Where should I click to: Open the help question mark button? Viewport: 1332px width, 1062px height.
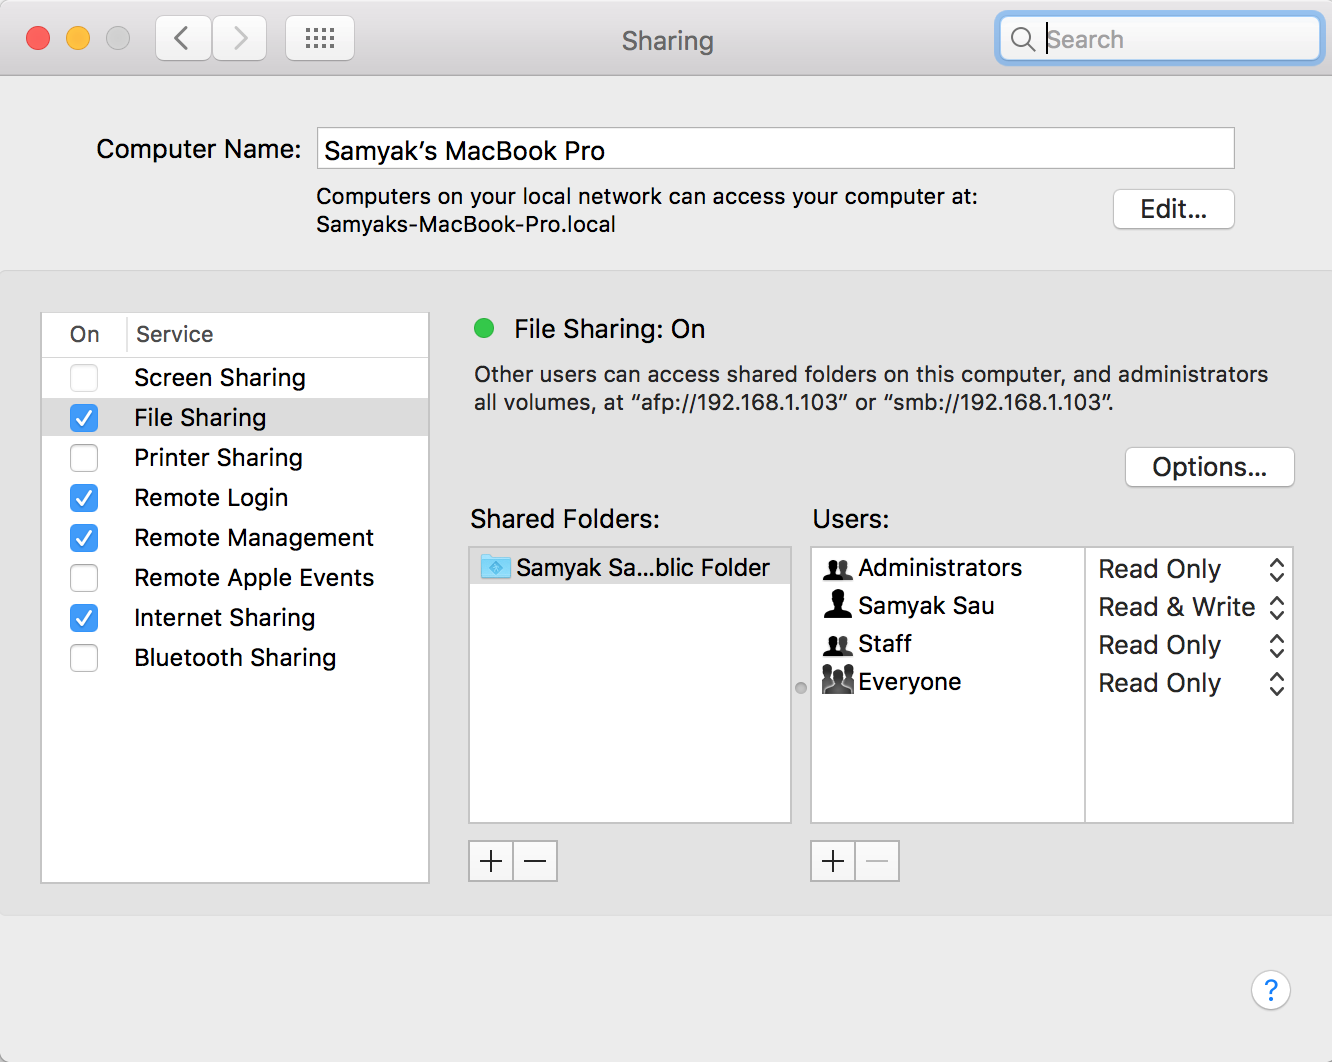[x=1270, y=990]
